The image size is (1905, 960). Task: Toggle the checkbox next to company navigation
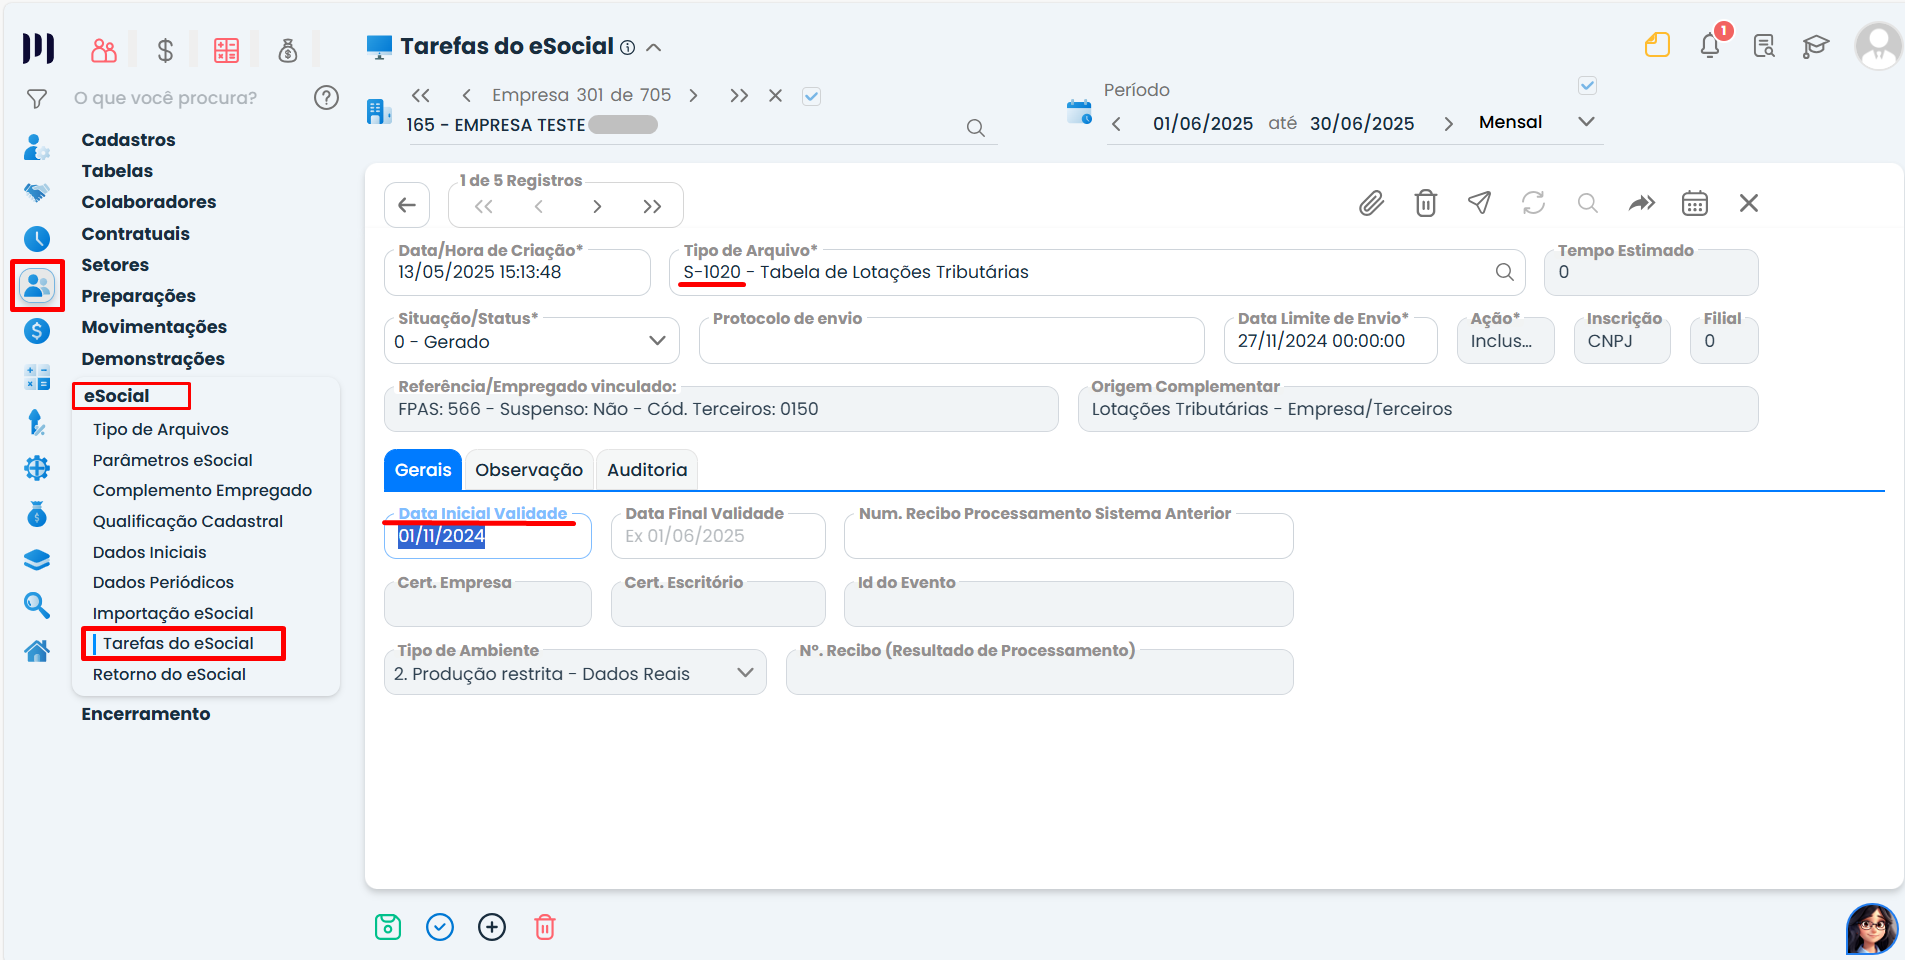[x=812, y=96]
